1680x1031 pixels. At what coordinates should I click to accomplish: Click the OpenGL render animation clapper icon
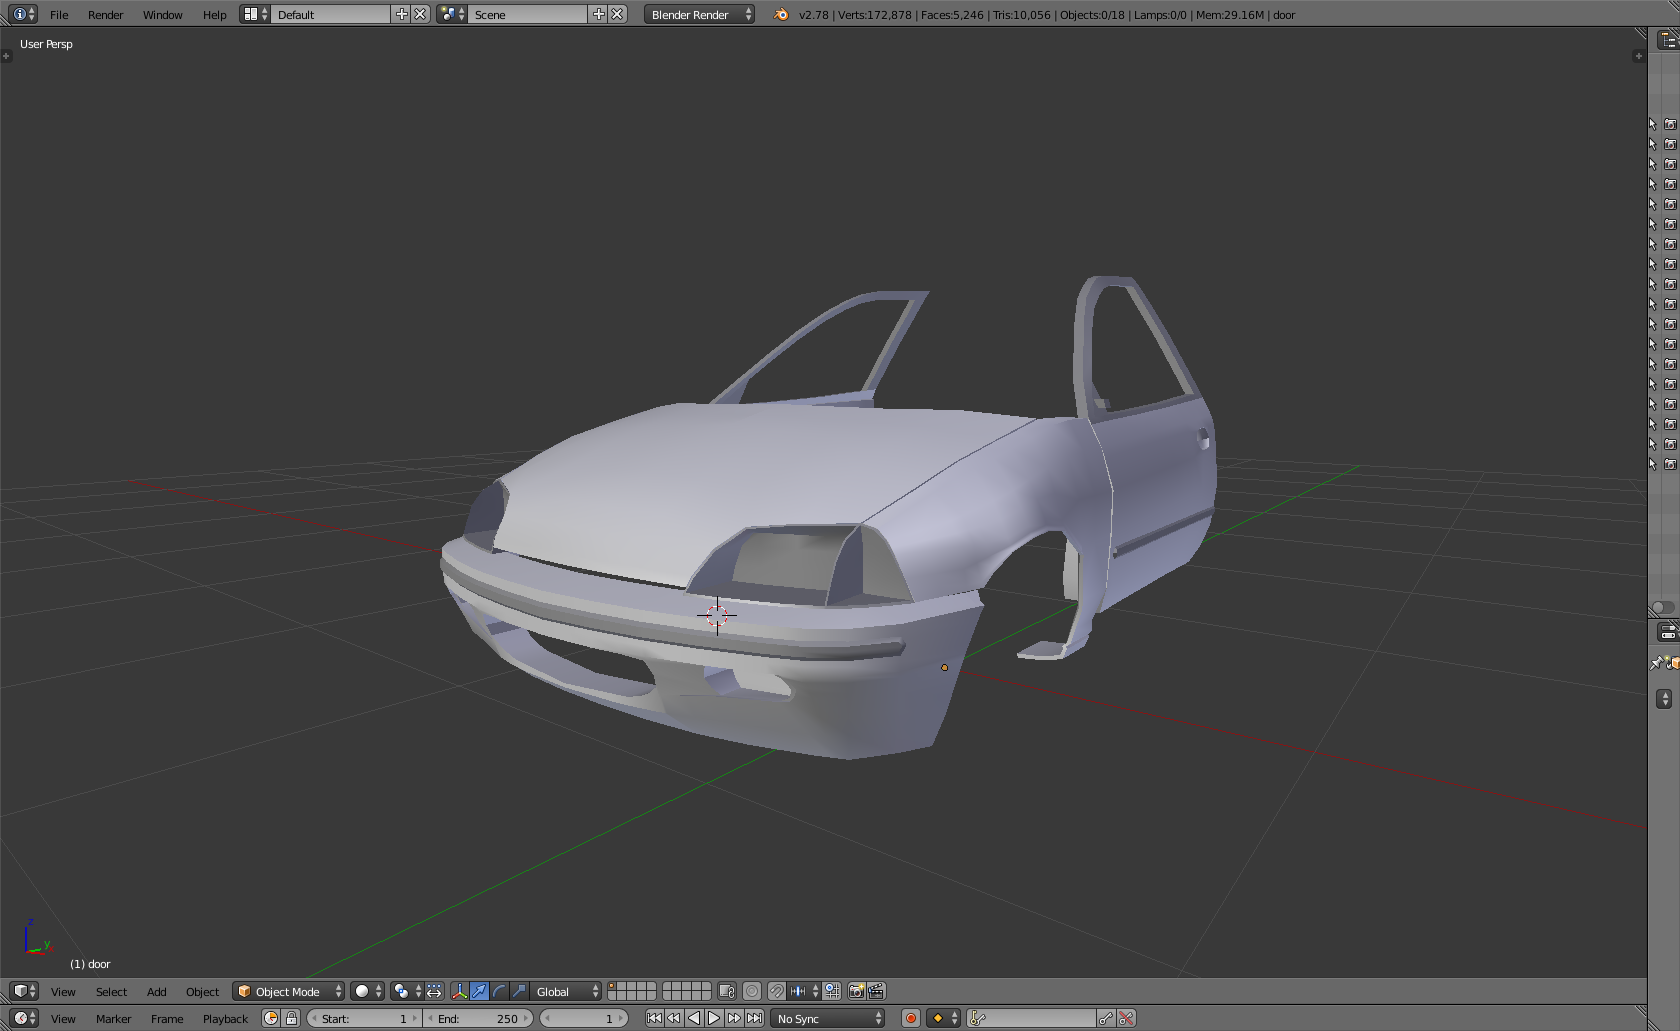click(877, 991)
